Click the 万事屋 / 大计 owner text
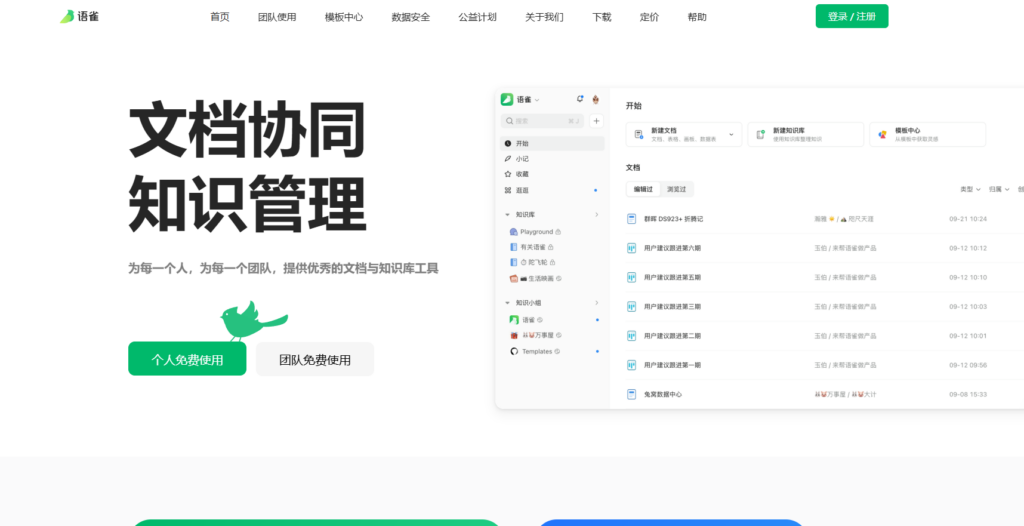This screenshot has height=526, width=1024. click(845, 394)
